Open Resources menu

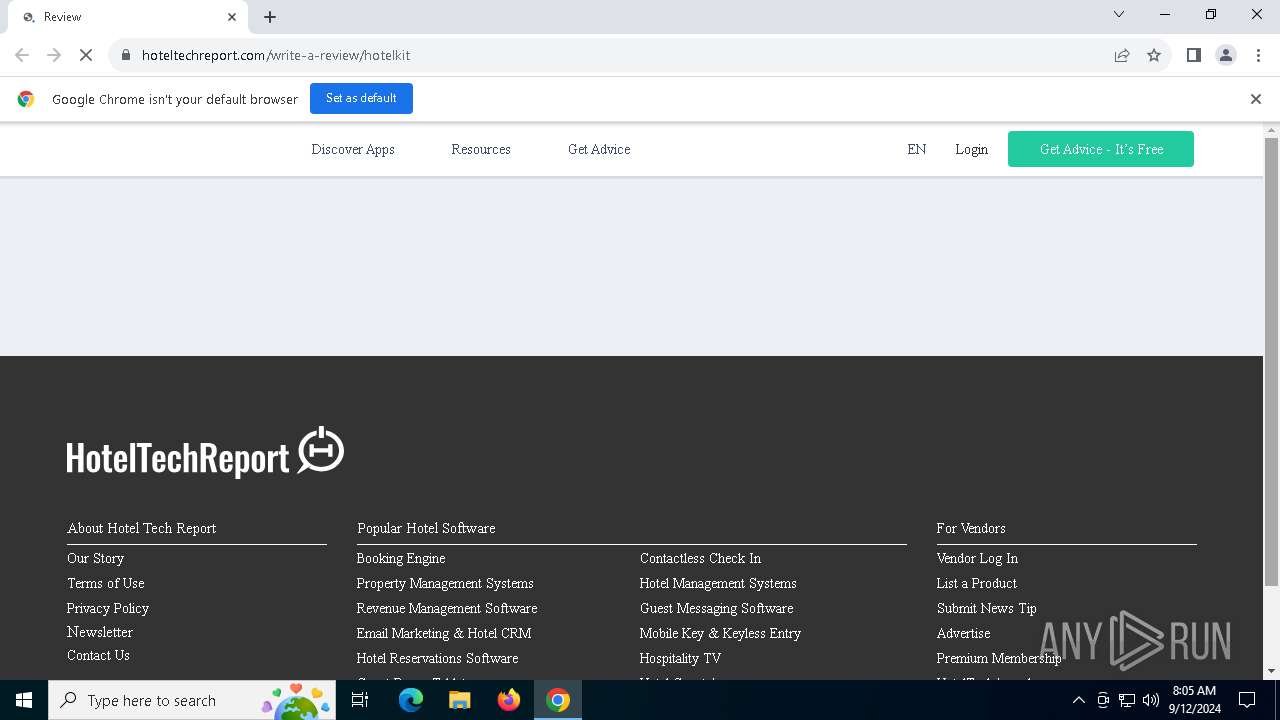click(481, 149)
